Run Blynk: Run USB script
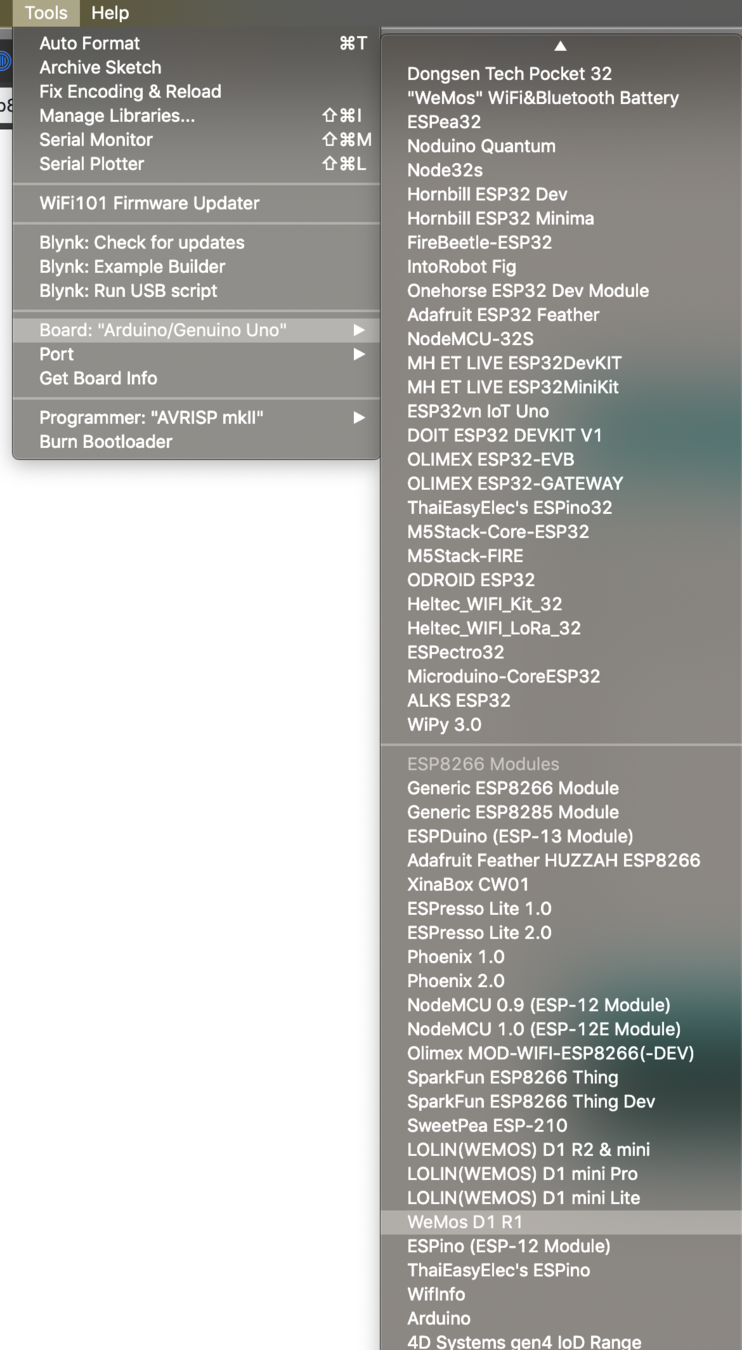Screen dimensions: 742x1350 [196, 290]
